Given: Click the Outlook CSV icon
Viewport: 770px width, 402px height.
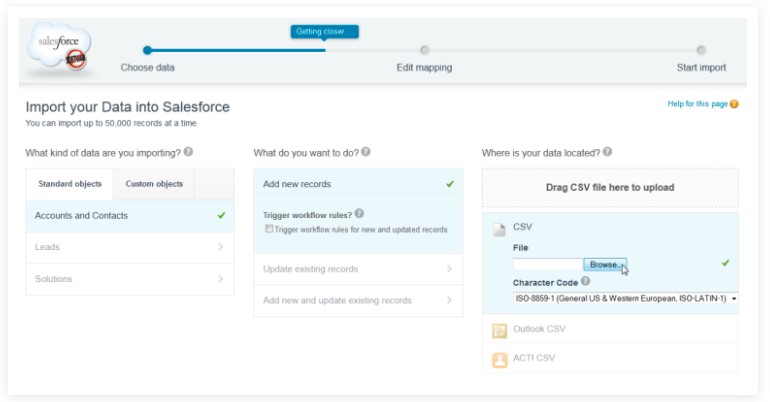Looking at the screenshot, I should point(499,331).
